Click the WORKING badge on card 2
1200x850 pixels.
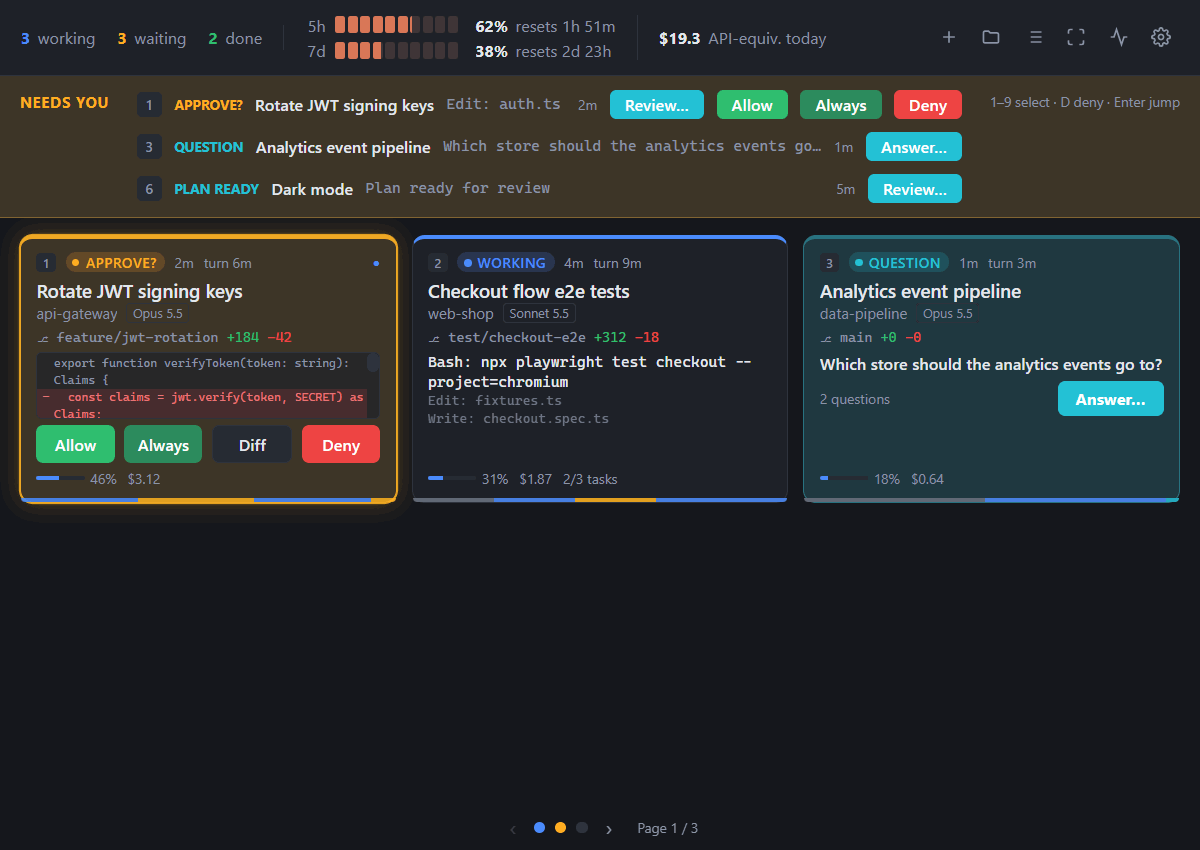pos(506,263)
